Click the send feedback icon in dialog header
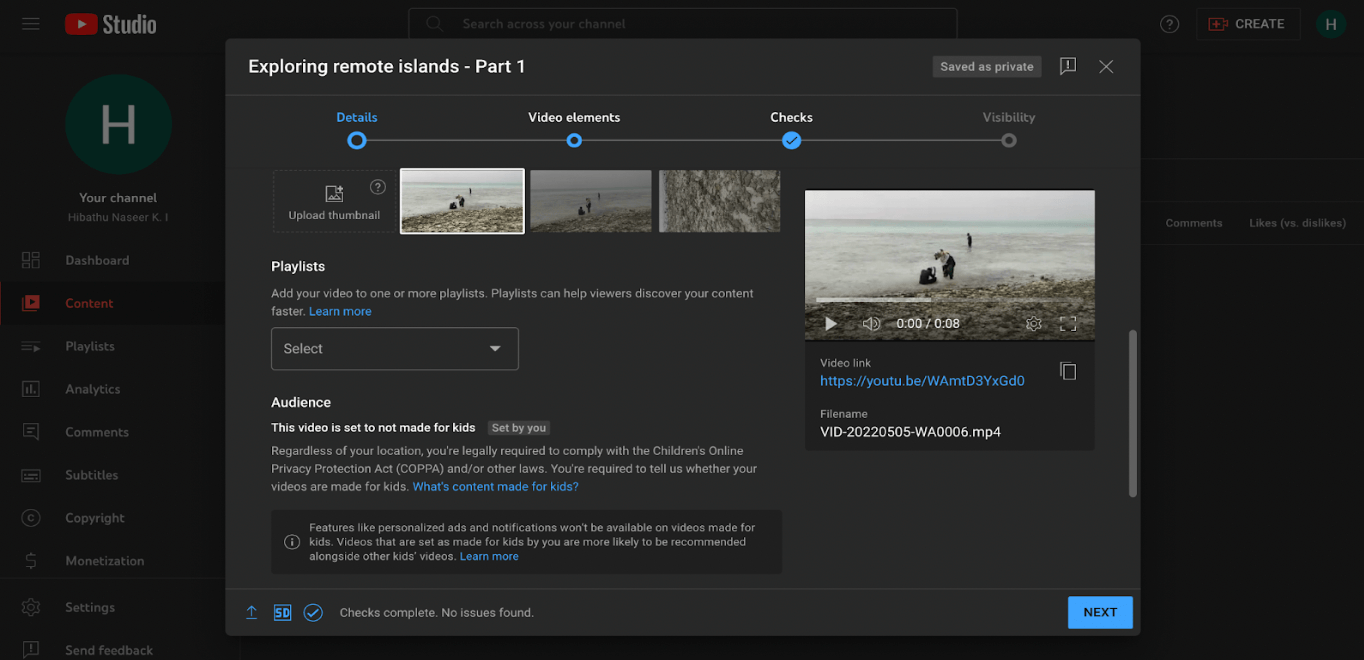The height and width of the screenshot is (660, 1364). (x=1068, y=66)
